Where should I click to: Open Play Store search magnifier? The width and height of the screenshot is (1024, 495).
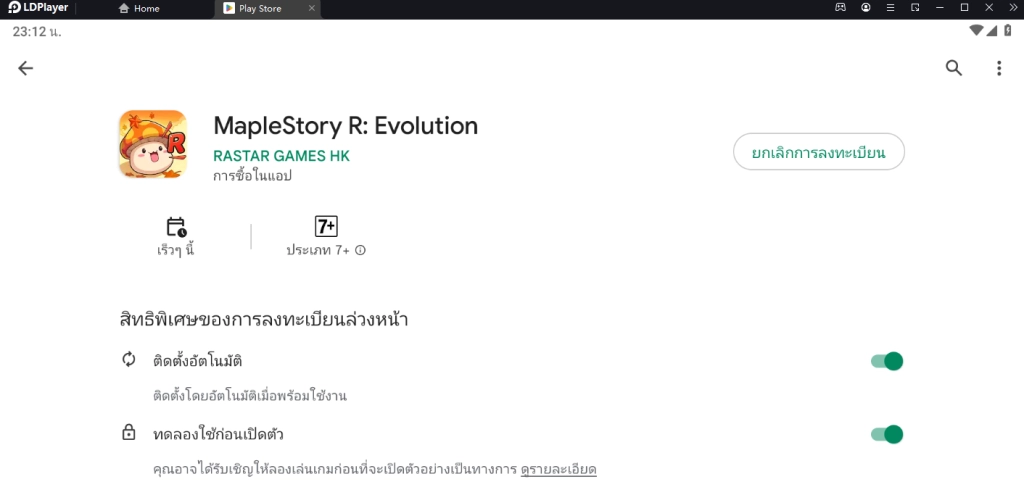954,68
